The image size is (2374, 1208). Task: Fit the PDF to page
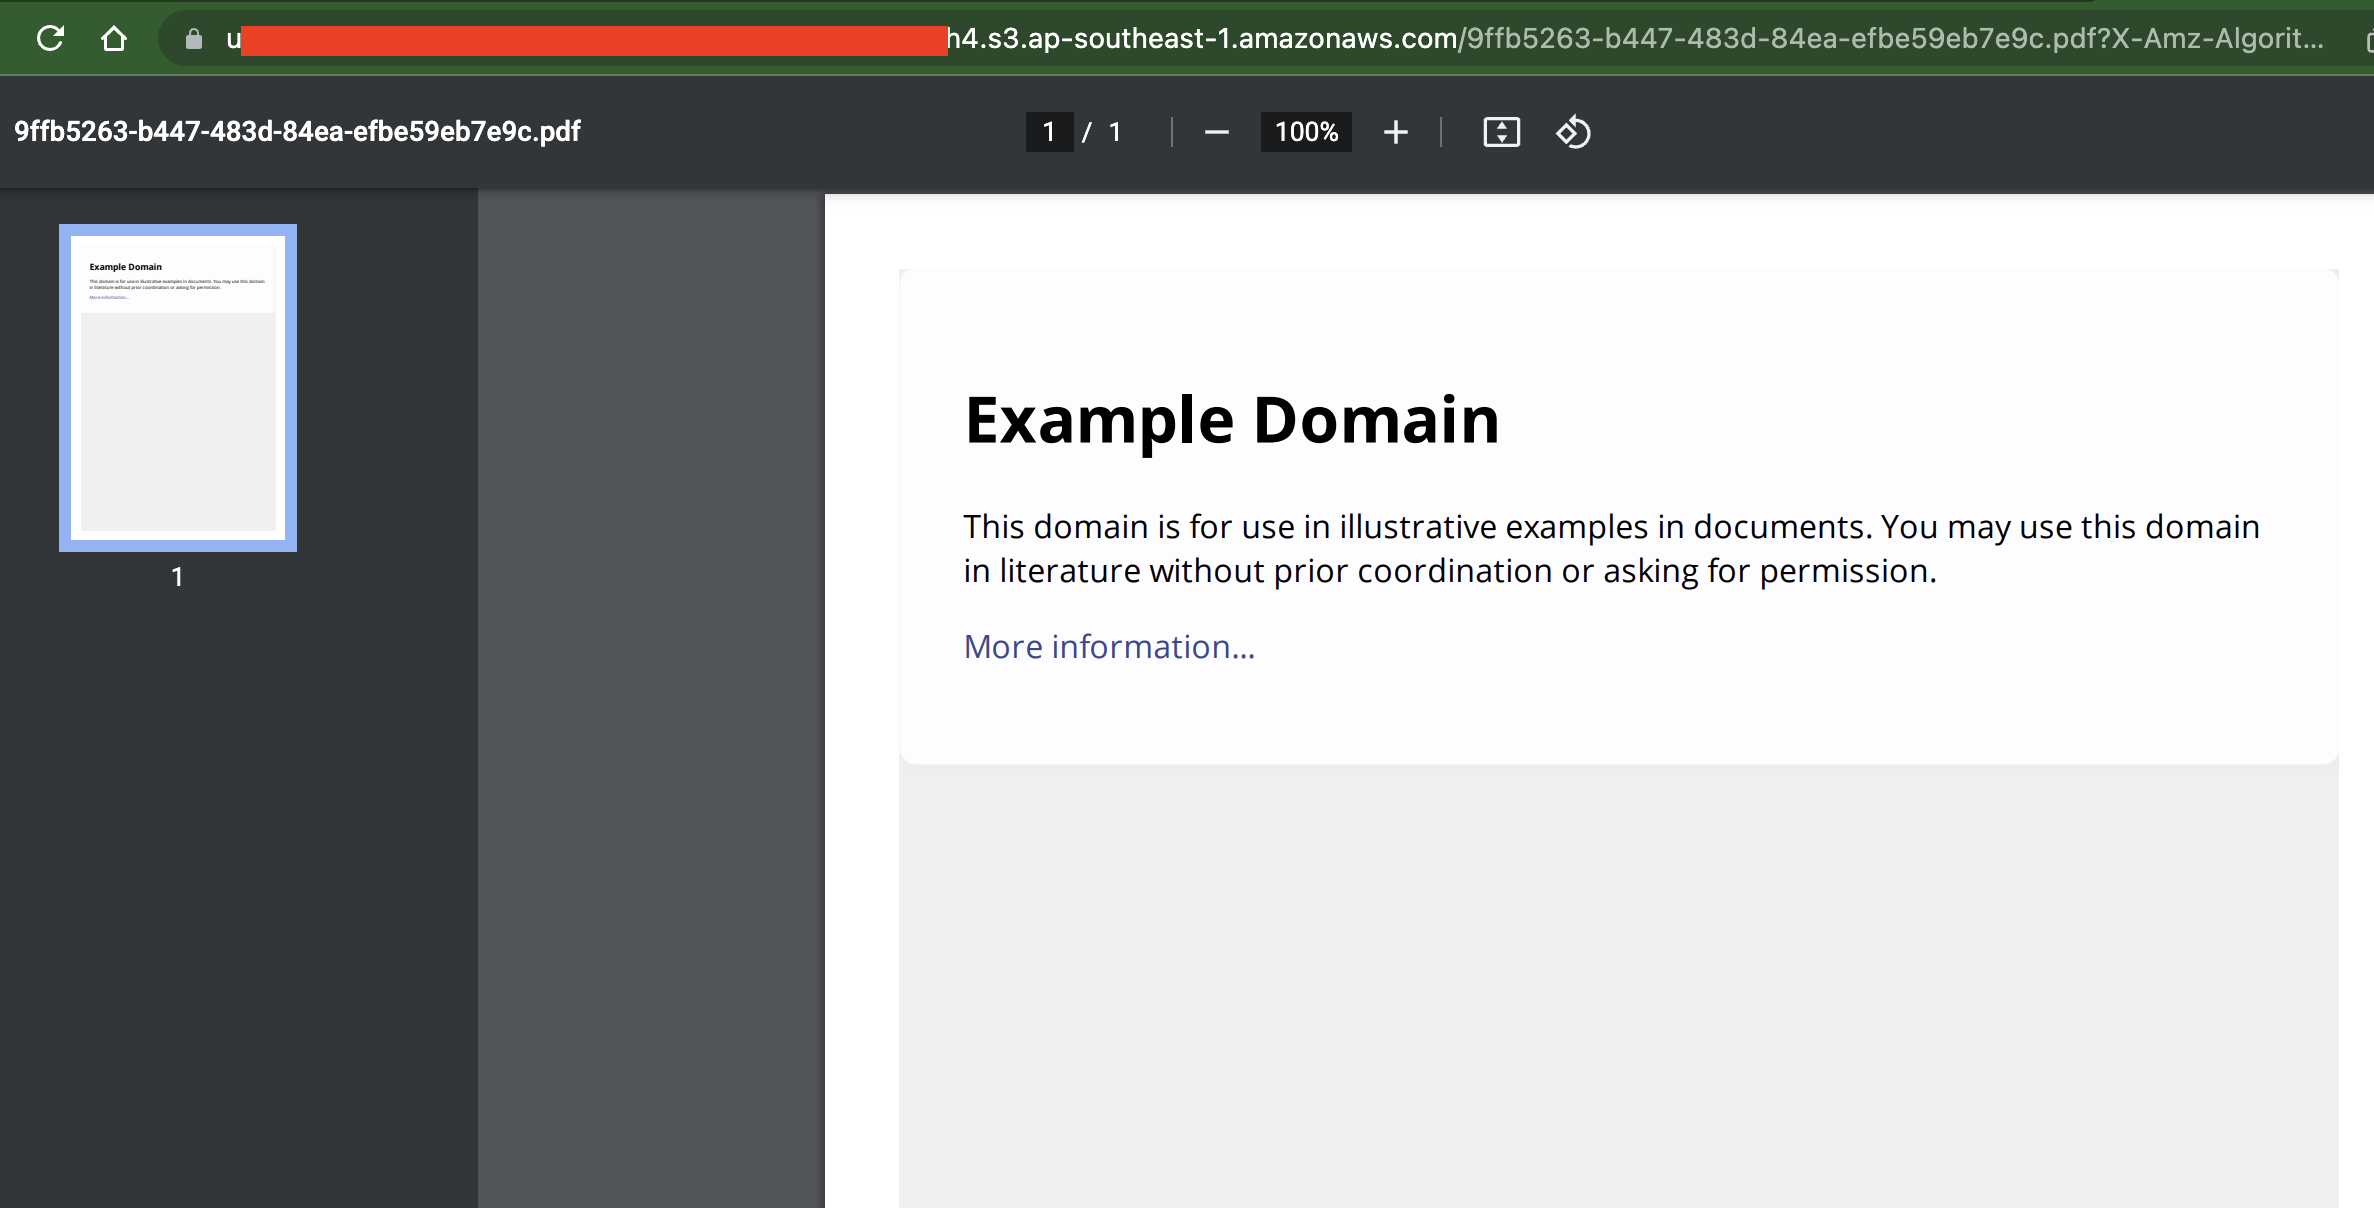pos(1501,132)
